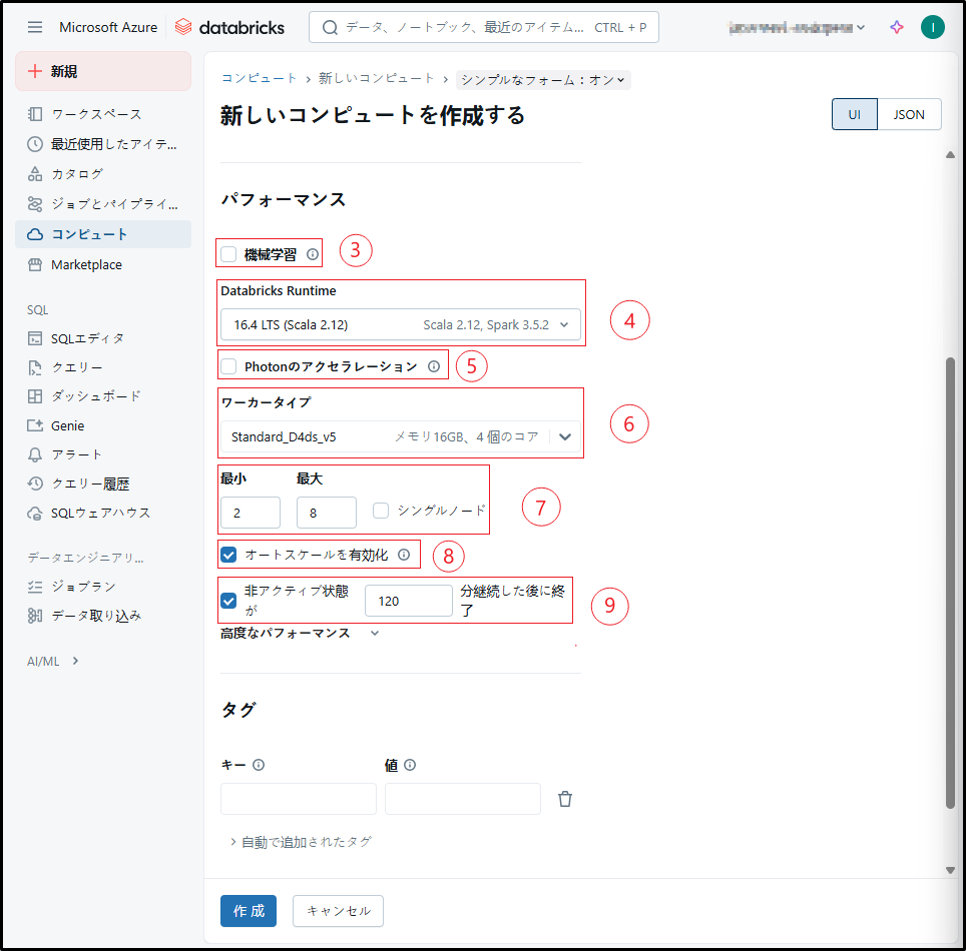Open the ワーカータイプ dropdown
The width and height of the screenshot is (966, 951).
coord(400,436)
